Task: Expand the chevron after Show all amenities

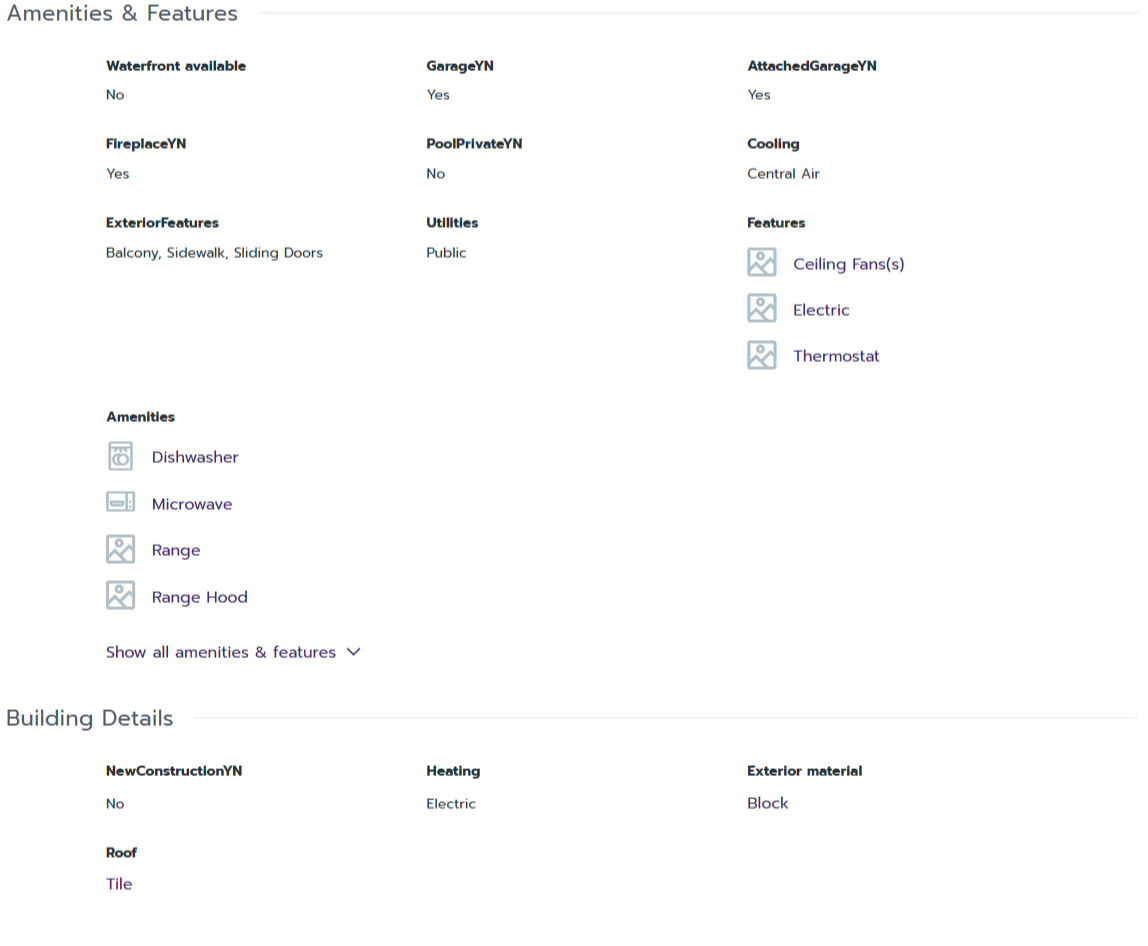Action: pyautogui.click(x=353, y=652)
